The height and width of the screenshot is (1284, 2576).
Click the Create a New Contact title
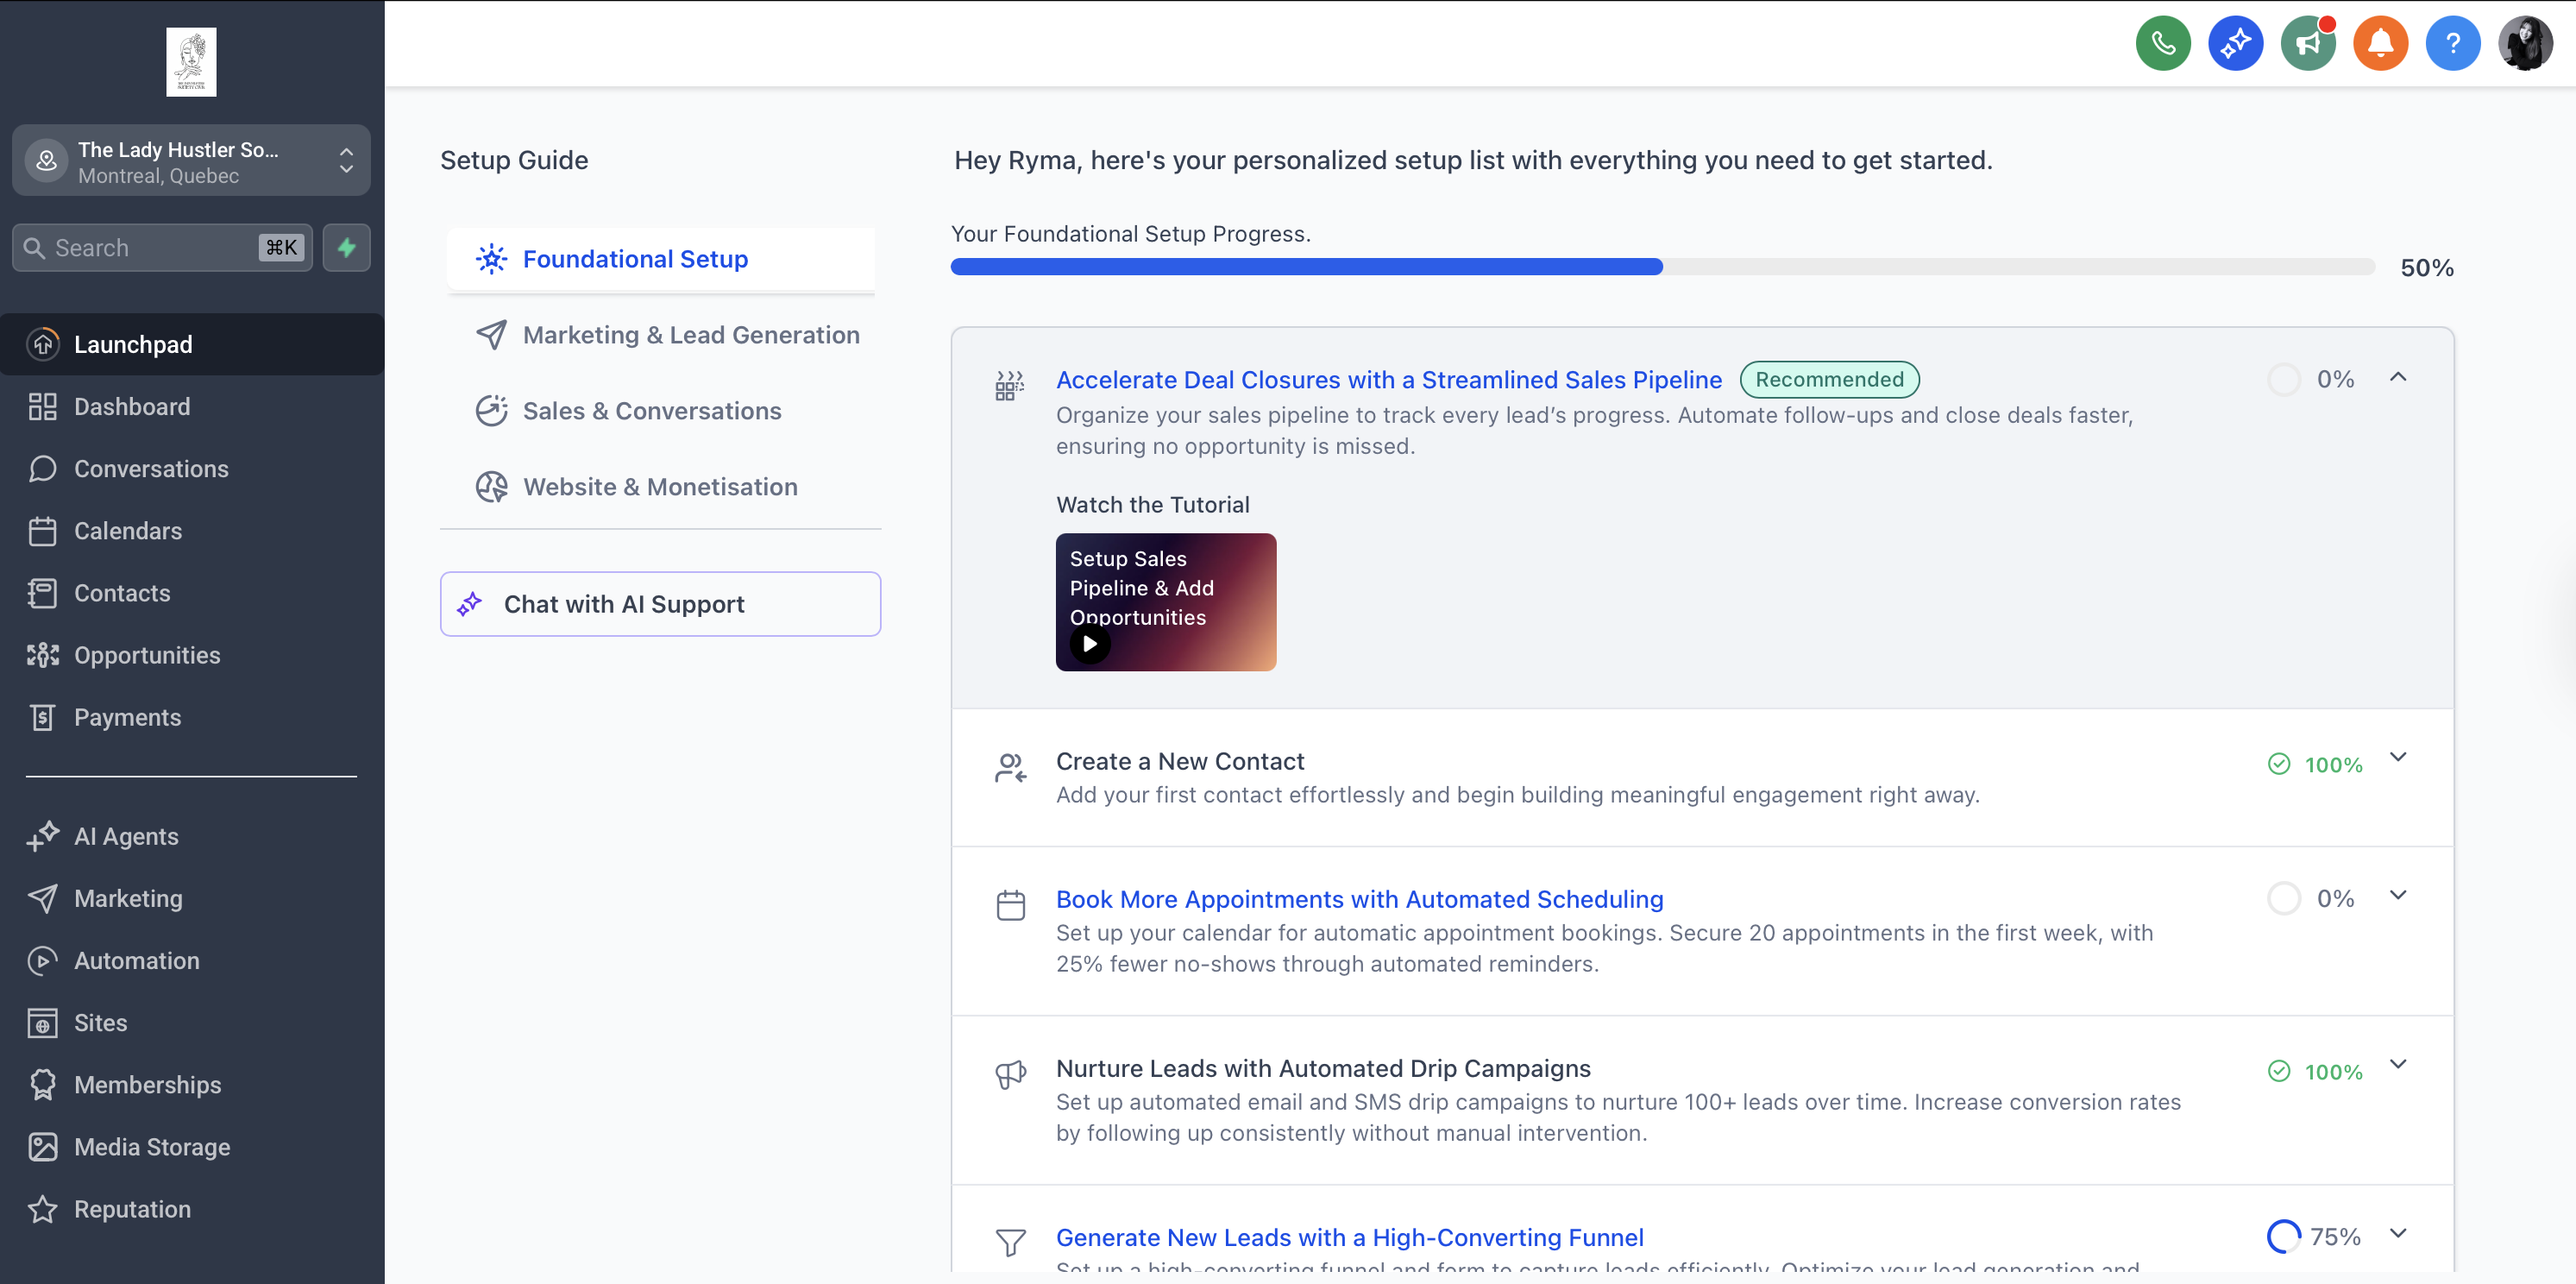pos(1180,761)
